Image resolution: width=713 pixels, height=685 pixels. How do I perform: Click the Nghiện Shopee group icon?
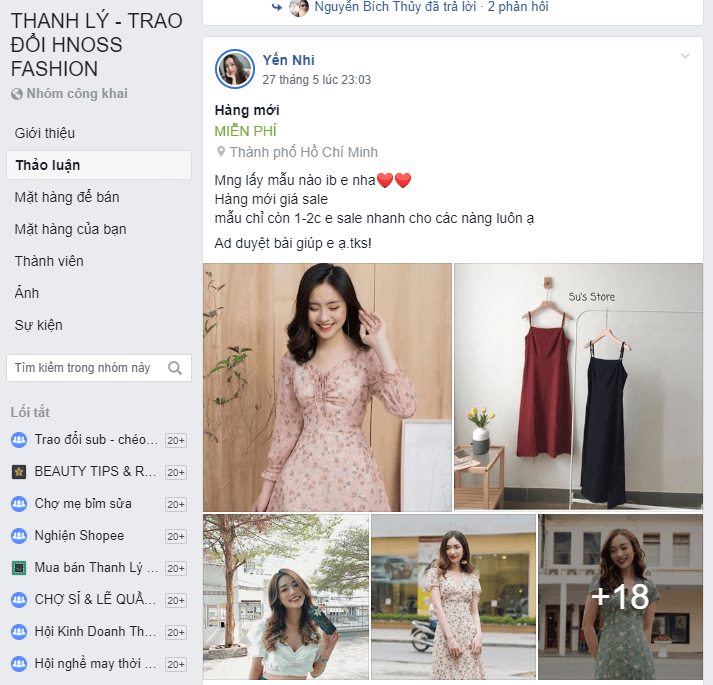point(19,536)
